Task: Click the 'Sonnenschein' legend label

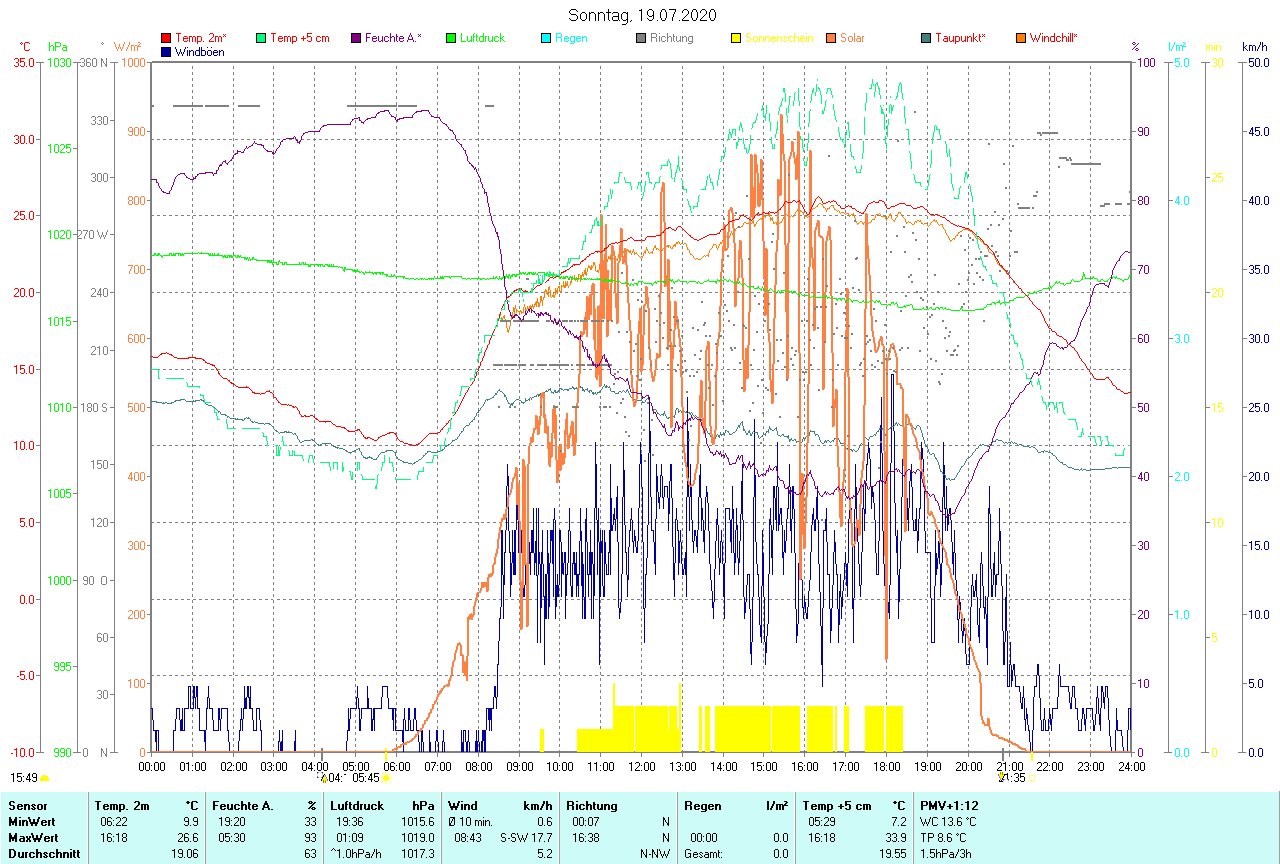Action: coord(779,38)
